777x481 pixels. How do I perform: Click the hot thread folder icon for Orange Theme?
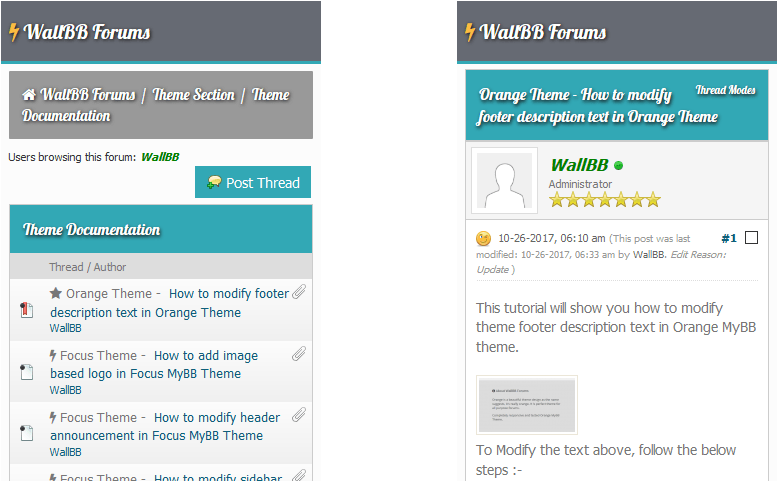tap(26, 310)
